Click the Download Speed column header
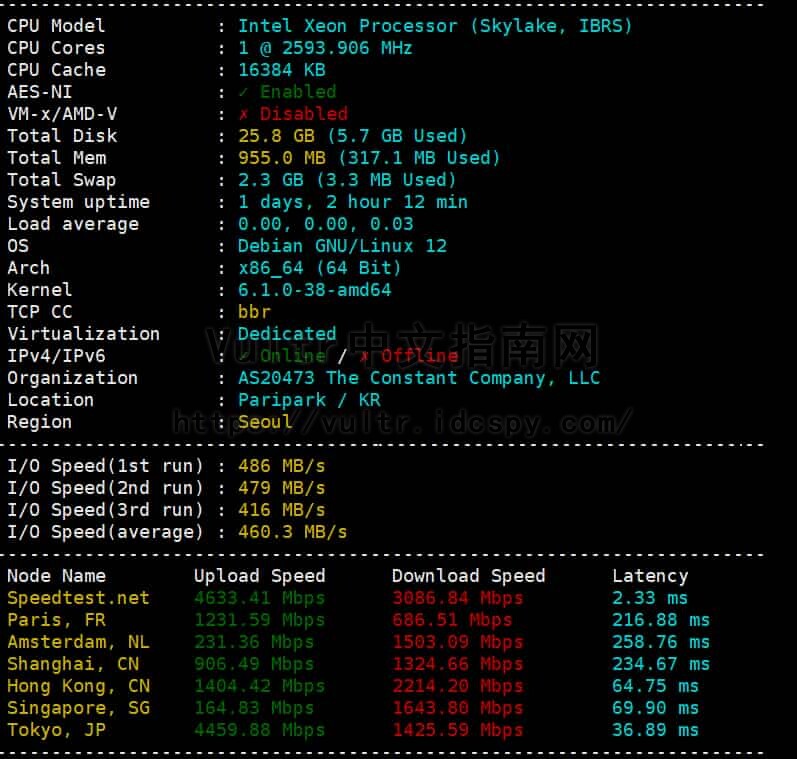Viewport: 797px width, 759px height. coord(468,576)
